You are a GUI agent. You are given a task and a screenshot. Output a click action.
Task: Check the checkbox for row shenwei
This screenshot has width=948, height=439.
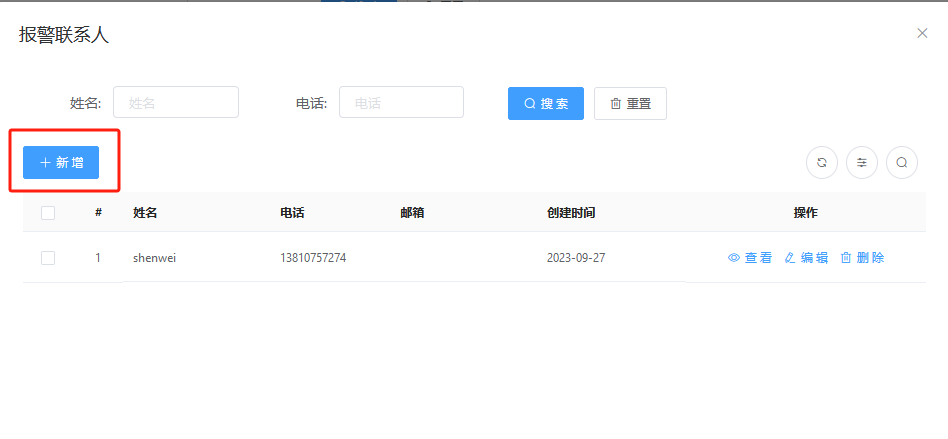[x=48, y=258]
